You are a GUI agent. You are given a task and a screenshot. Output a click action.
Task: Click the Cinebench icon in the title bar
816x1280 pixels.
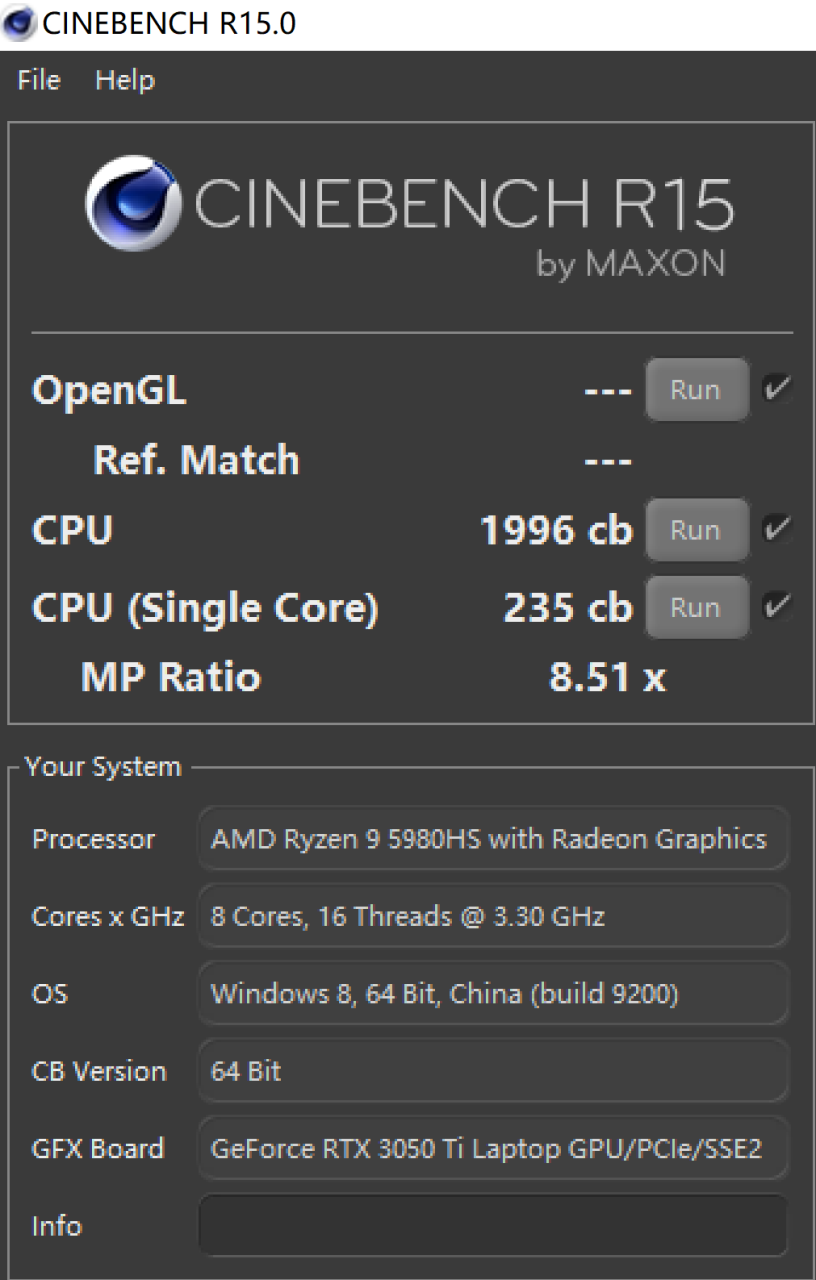click(x=18, y=23)
